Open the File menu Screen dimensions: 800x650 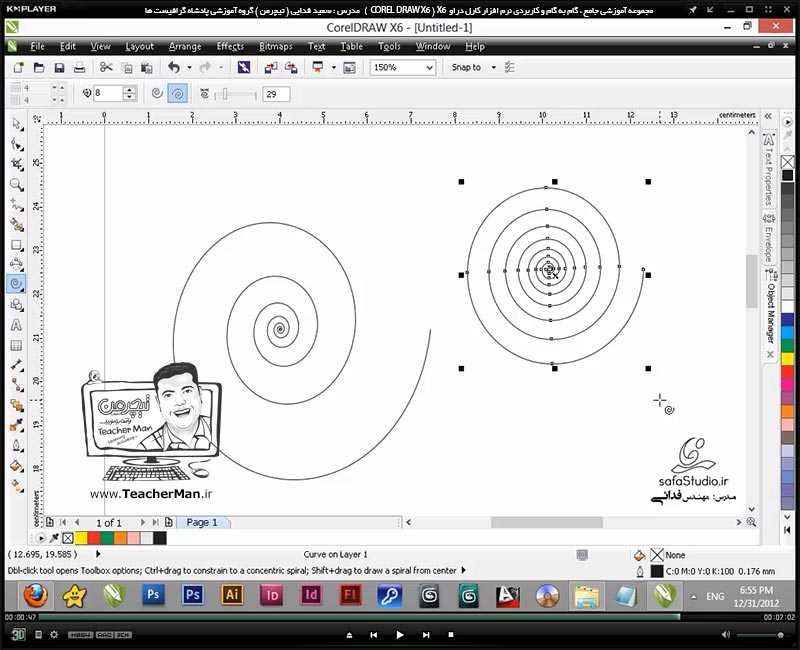(x=37, y=46)
